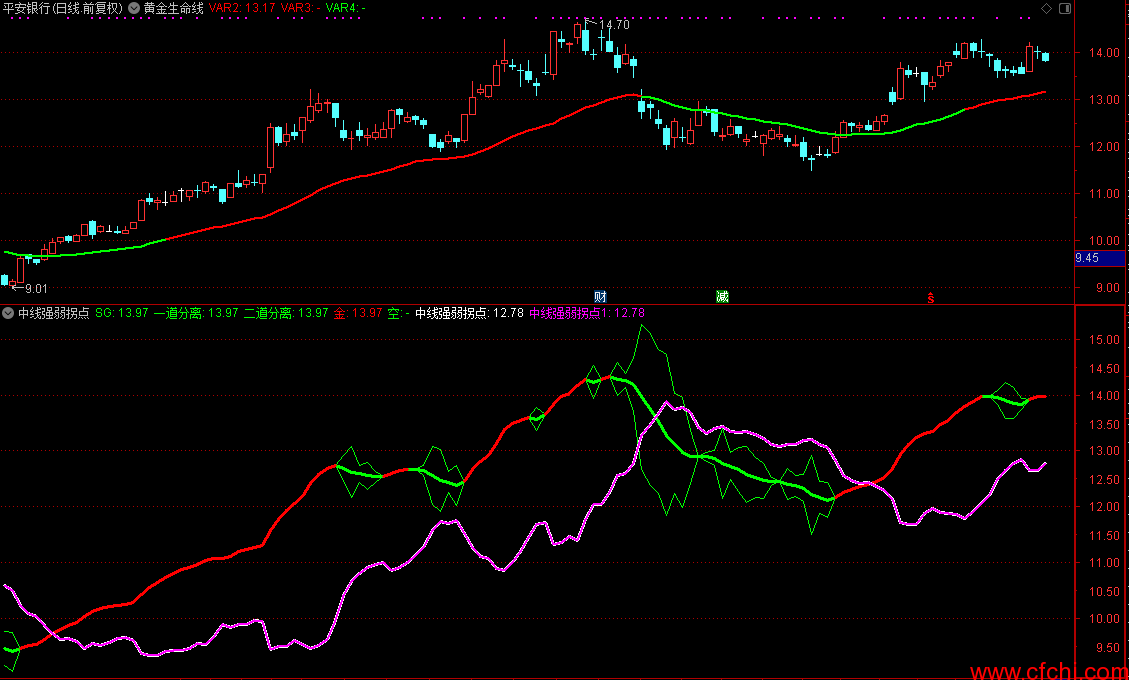Open the 中线强弱拐点 indicator dropdown arrow
The width and height of the screenshot is (1129, 680).
click(8, 313)
